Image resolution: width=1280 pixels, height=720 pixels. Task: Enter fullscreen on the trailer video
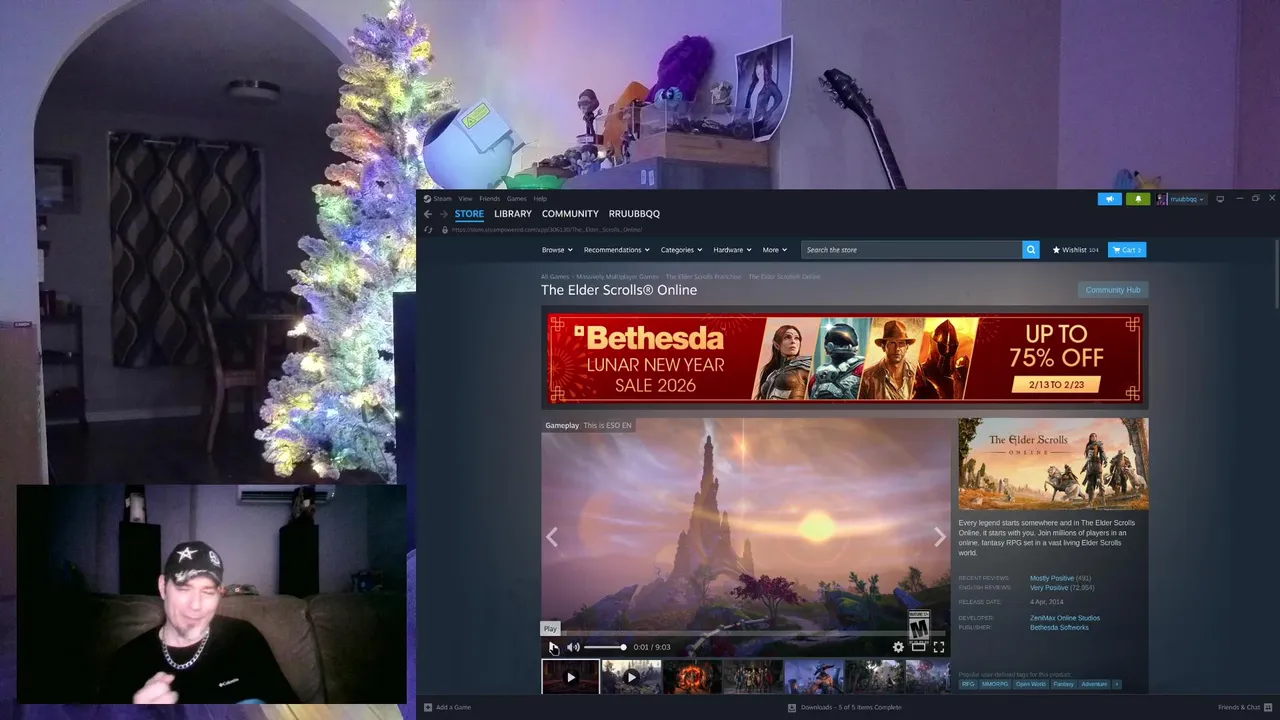click(x=938, y=647)
